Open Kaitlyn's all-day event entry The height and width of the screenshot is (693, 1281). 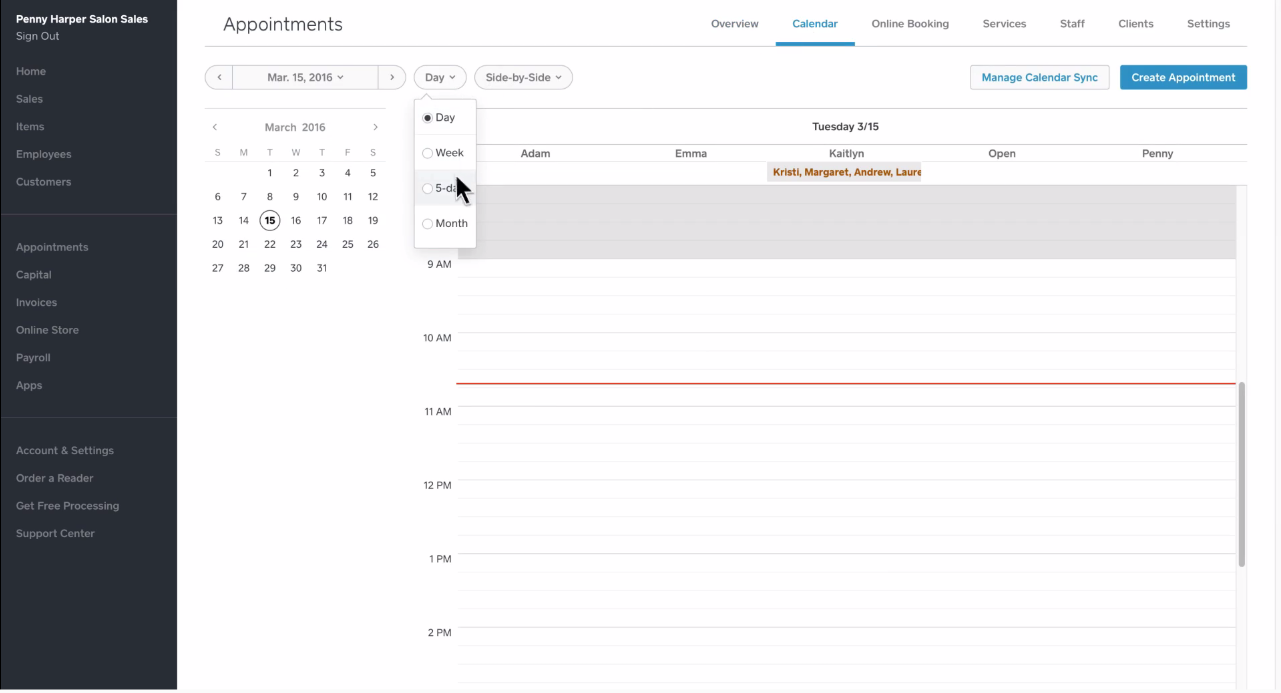point(846,172)
